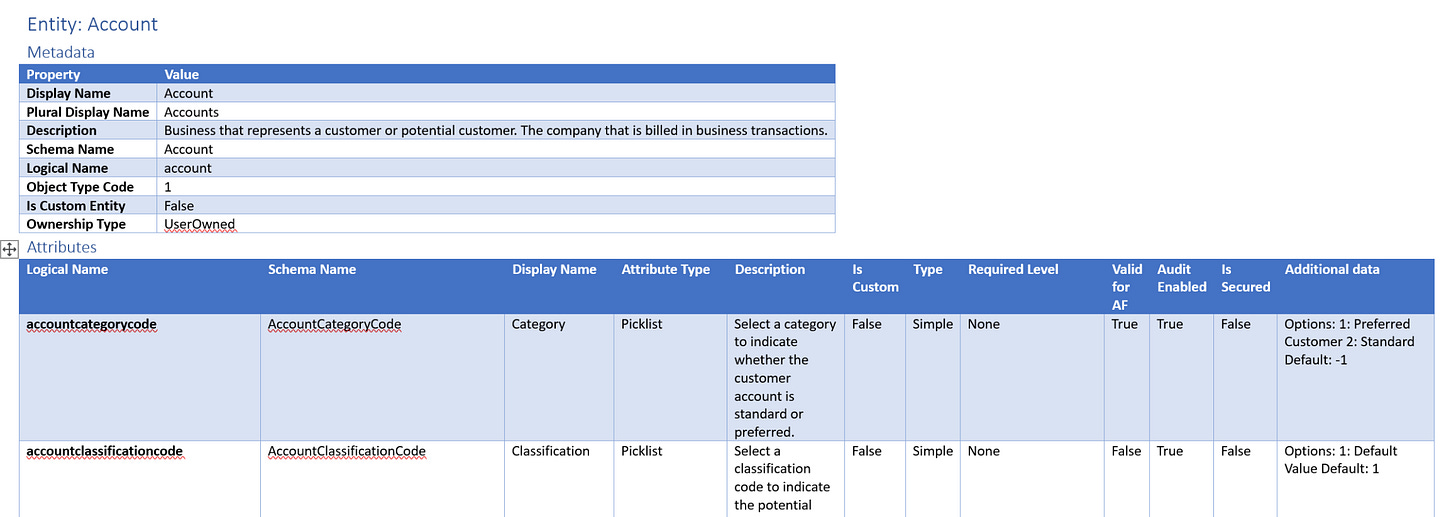Click 'Picklist' in the accountcategorycode row
1456x517 pixels.
[x=641, y=324]
